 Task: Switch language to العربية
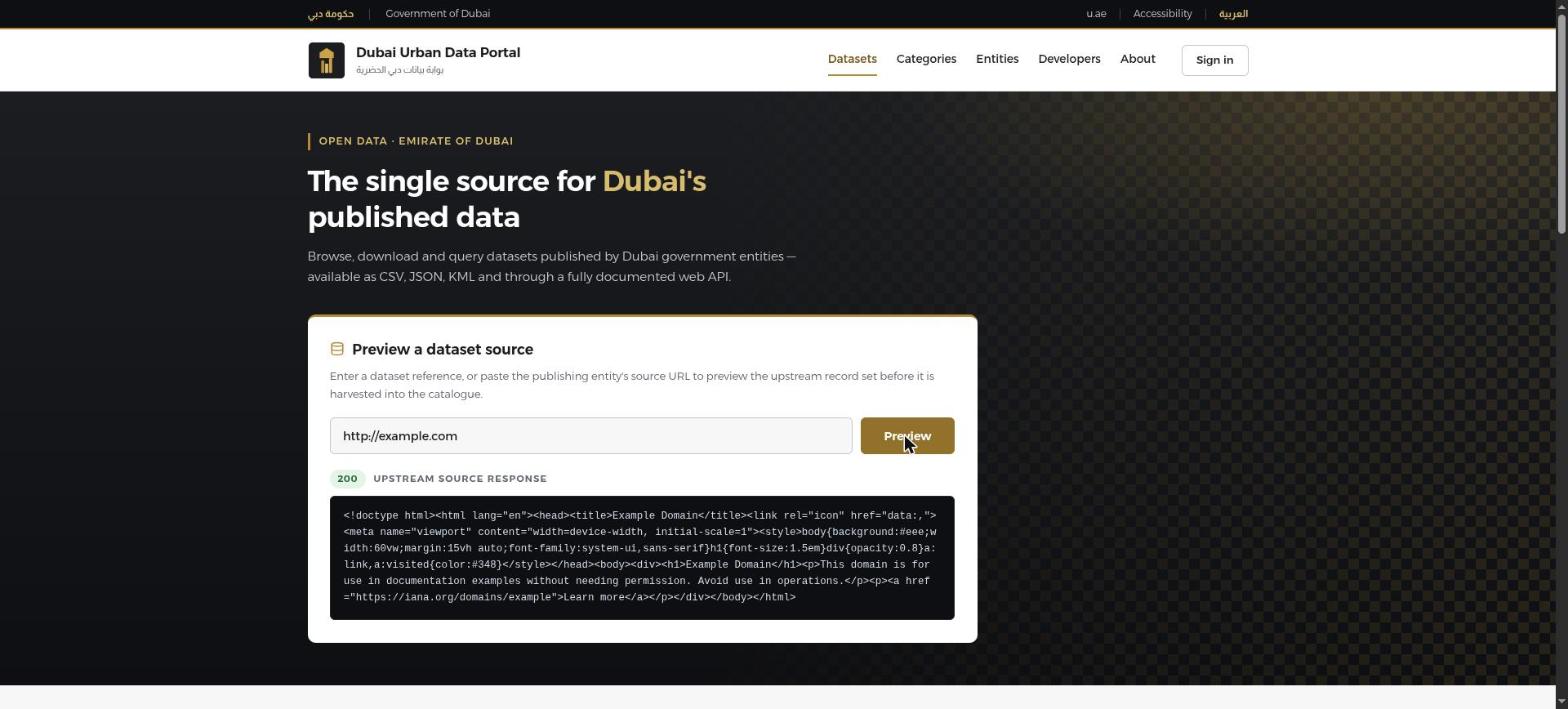click(x=1233, y=14)
